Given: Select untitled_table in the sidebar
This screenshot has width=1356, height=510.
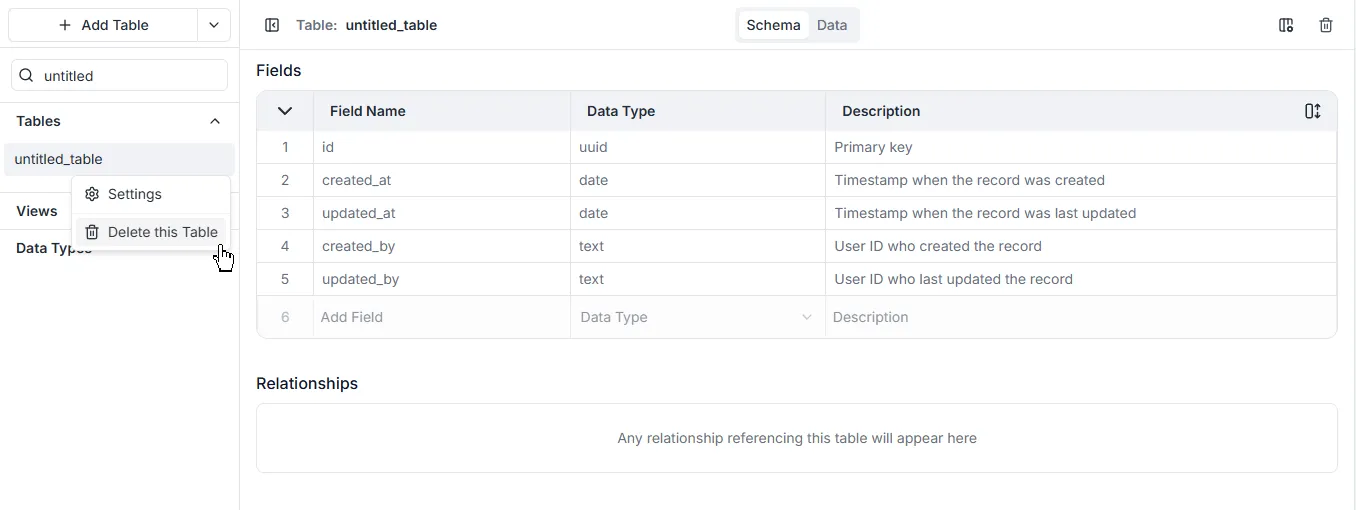Looking at the screenshot, I should pos(59,159).
